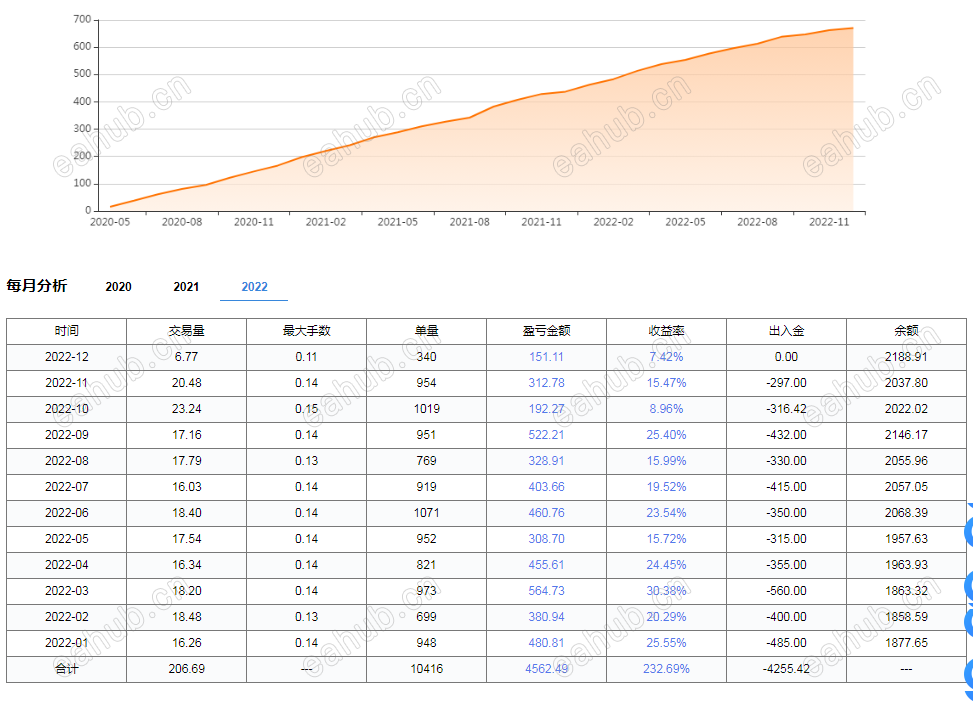This screenshot has width=973, height=703.
Task: Click return rate 7.42%
Action: click(666, 357)
